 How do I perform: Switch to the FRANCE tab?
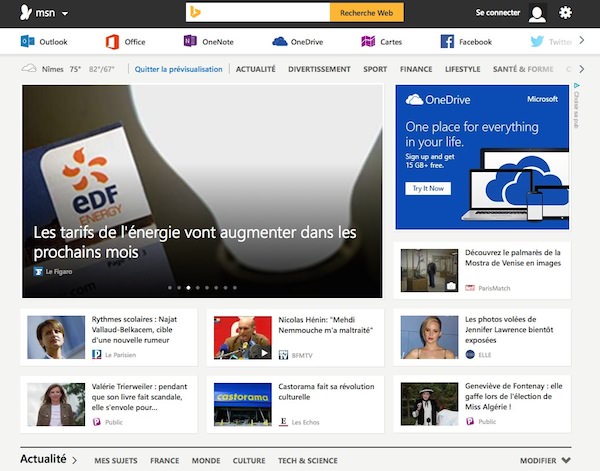point(165,461)
